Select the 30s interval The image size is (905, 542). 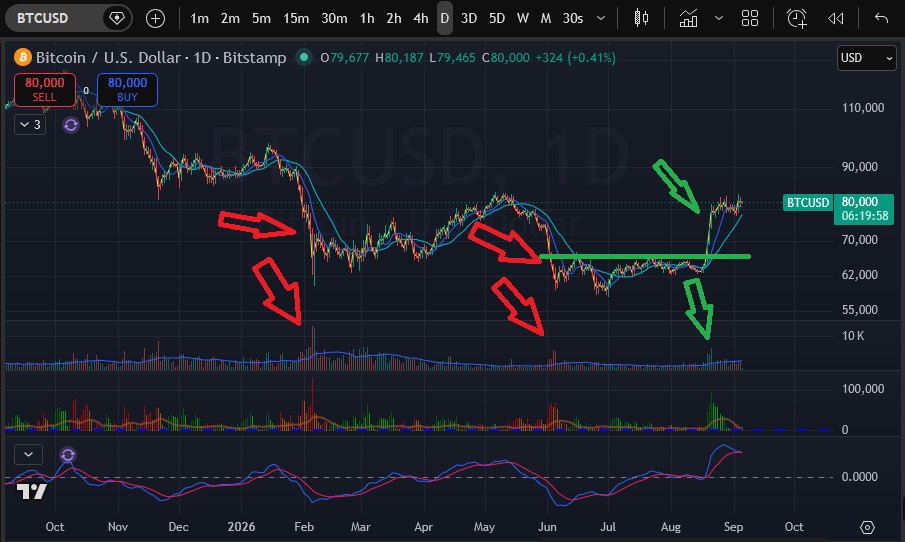point(573,18)
